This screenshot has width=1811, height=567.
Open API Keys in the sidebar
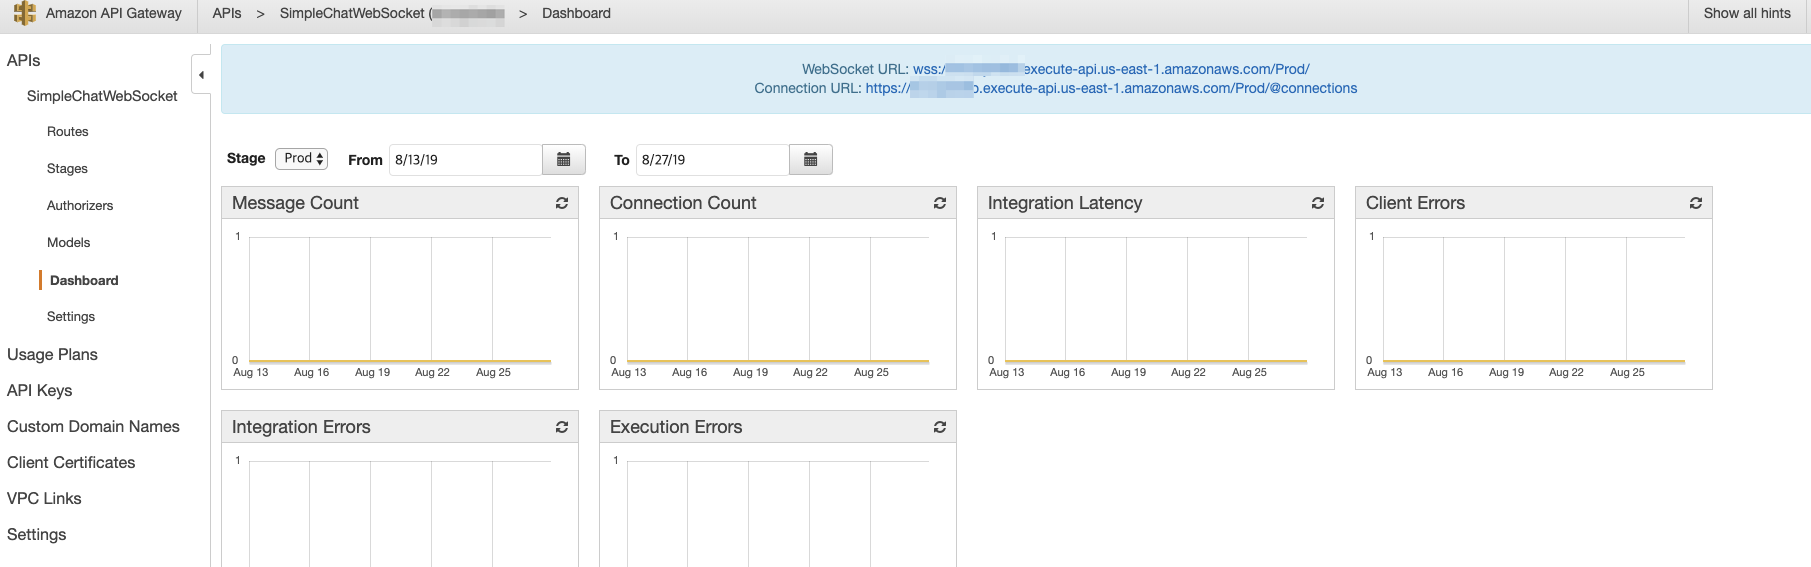40,390
